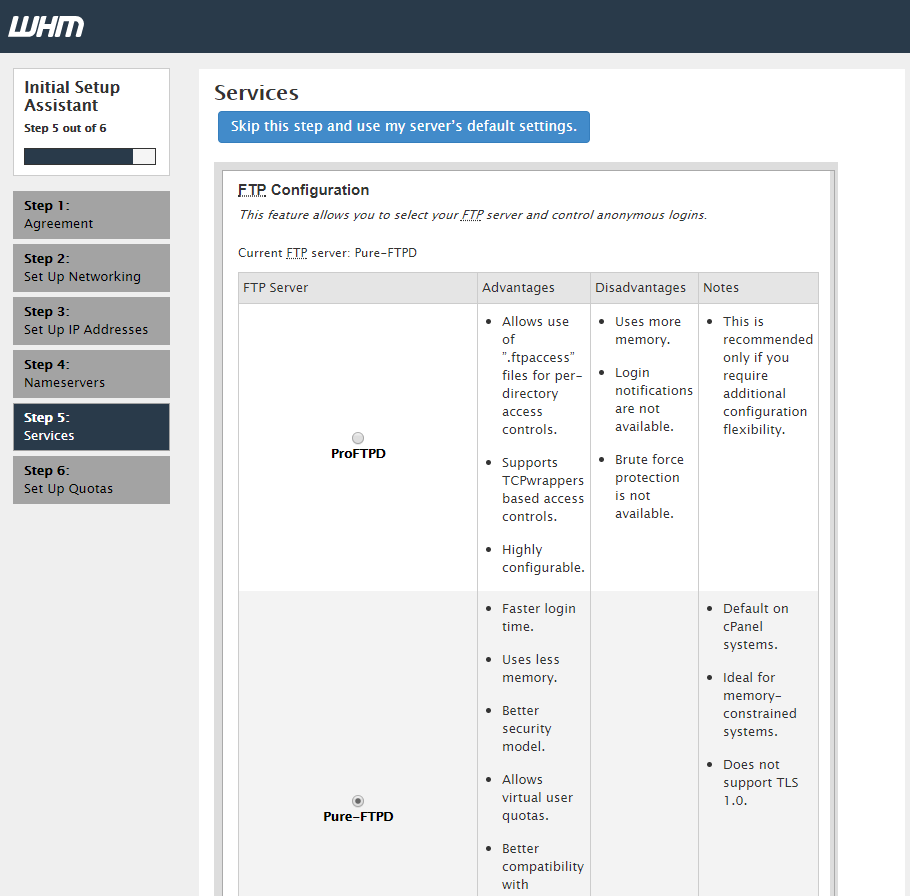Click 'Highly configurable.' advantage text
Screen dimensions: 910x896
[543, 558]
